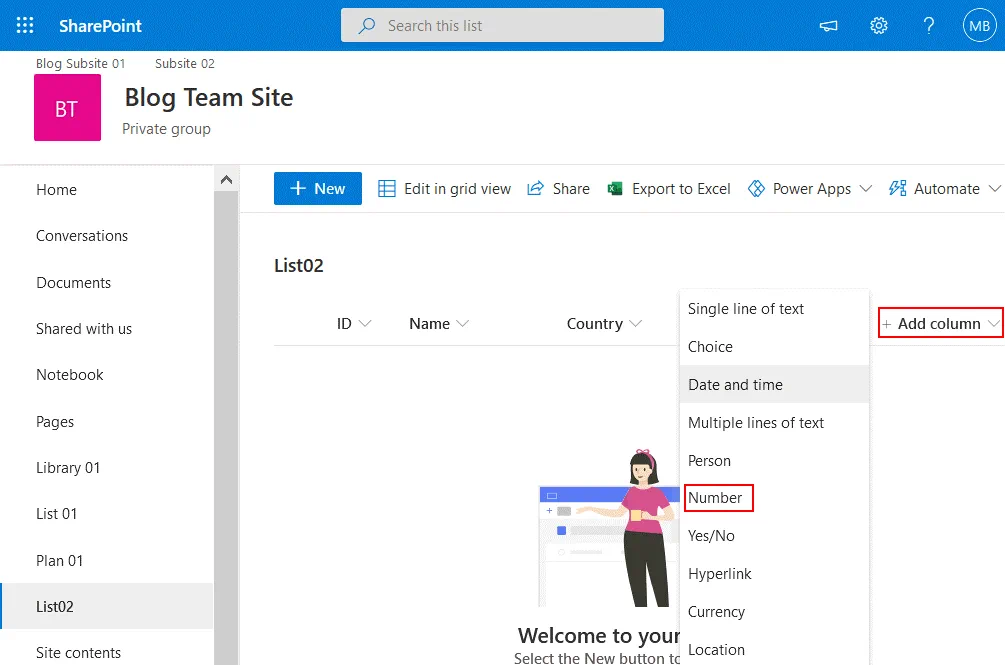
Task: Choose Date and time column type
Action: click(x=736, y=385)
